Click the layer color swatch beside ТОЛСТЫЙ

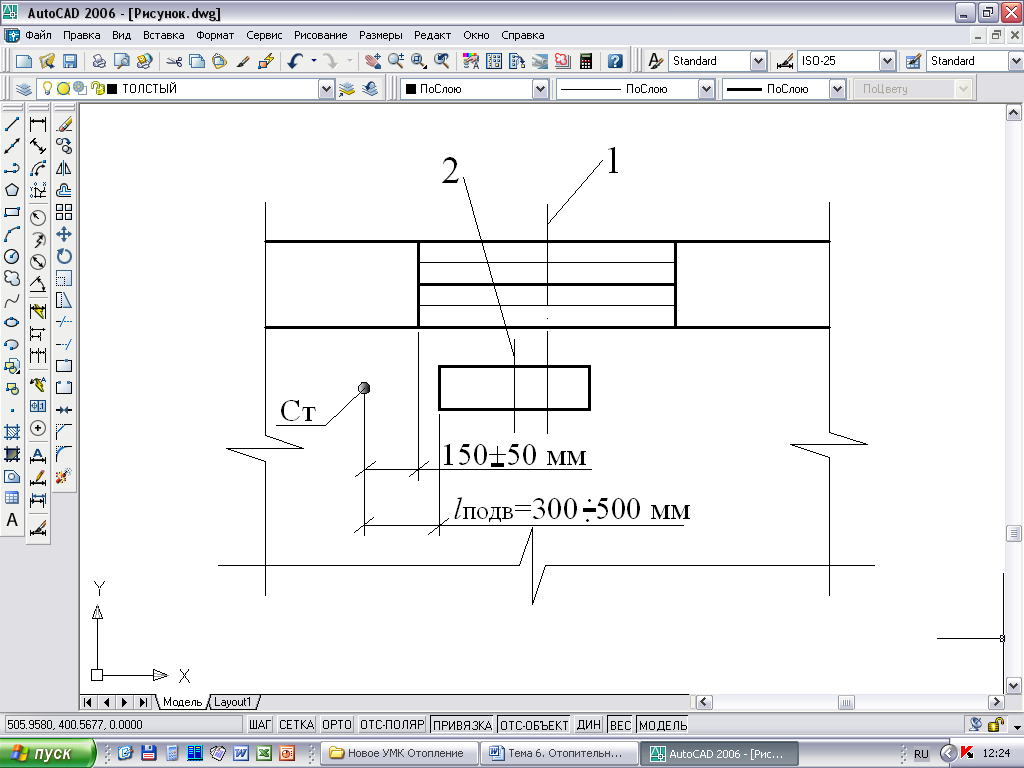(112, 89)
